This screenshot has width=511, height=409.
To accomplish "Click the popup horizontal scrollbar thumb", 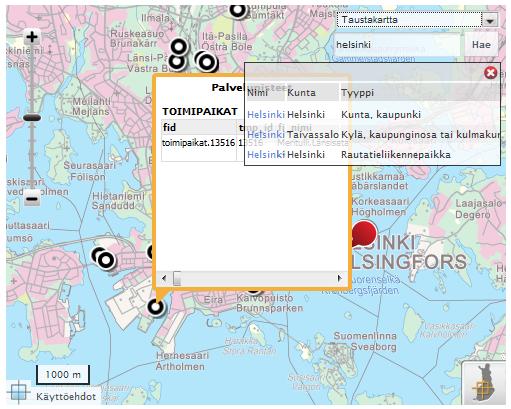I will [177, 278].
